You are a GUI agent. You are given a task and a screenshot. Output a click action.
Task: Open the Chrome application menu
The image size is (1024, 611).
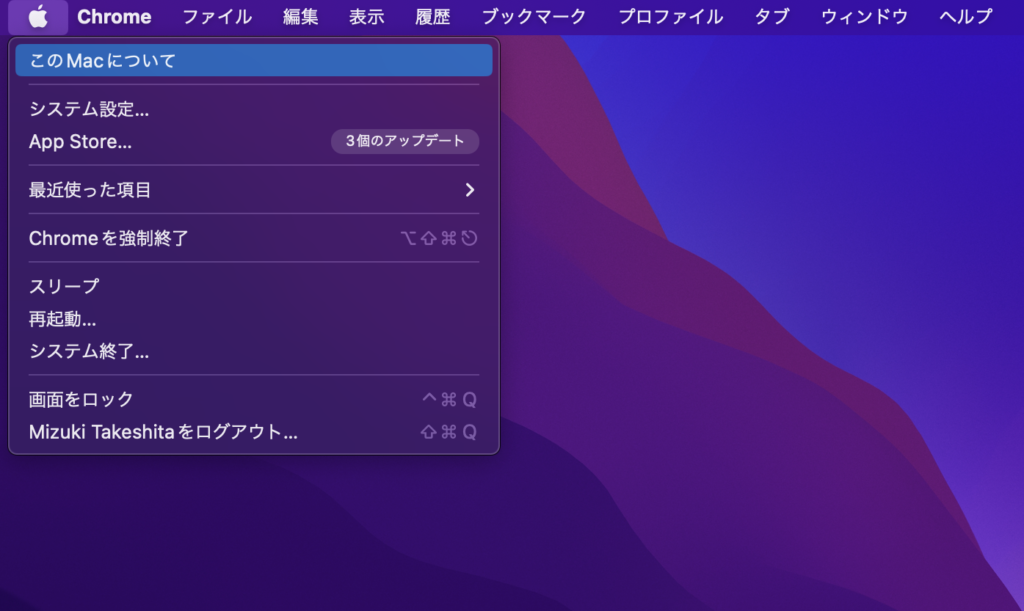pyautogui.click(x=114, y=17)
